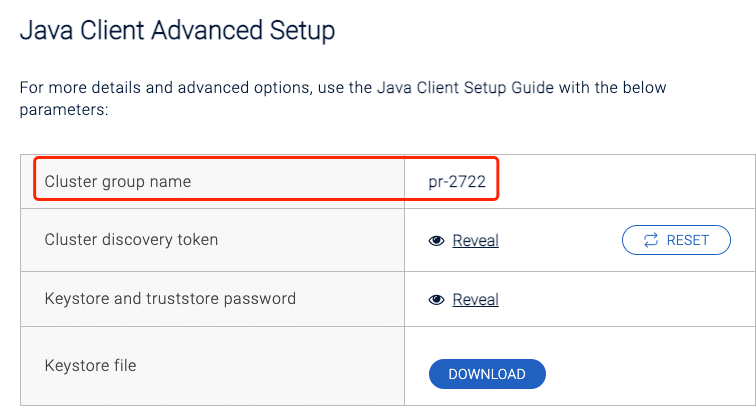Click the Keystore and truststore password label
Image resolution: width=756 pixels, height=415 pixels.
pyautogui.click(x=170, y=299)
